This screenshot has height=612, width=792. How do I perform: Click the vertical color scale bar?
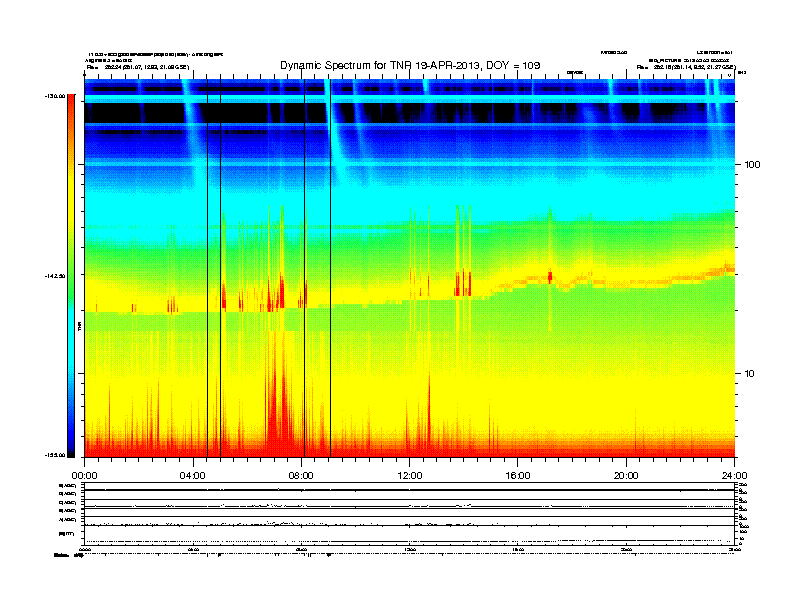pos(71,276)
